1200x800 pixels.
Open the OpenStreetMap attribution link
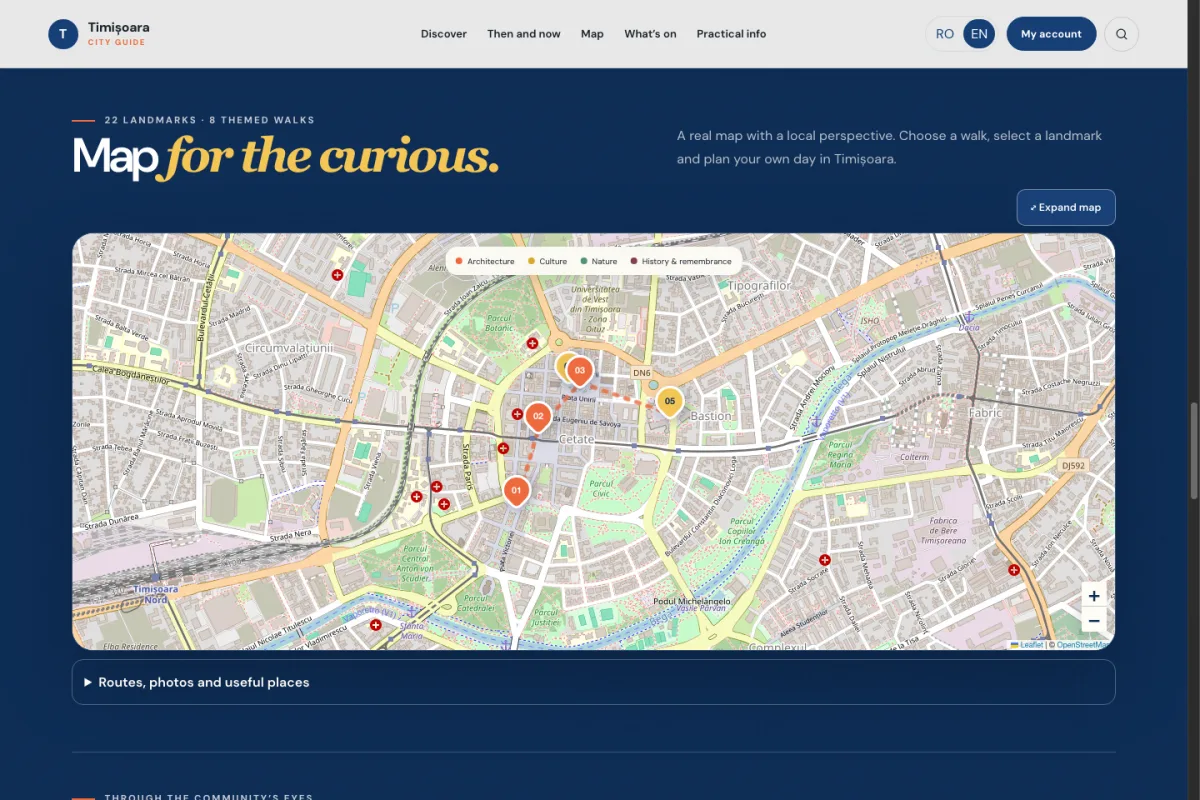[1081, 645]
